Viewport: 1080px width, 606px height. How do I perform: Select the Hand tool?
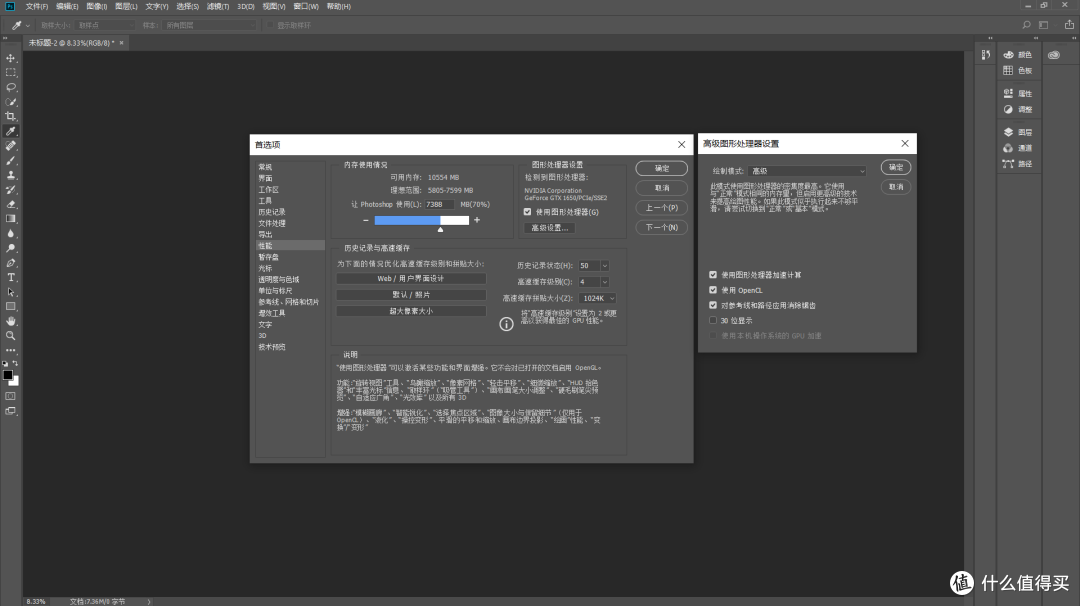coord(10,322)
